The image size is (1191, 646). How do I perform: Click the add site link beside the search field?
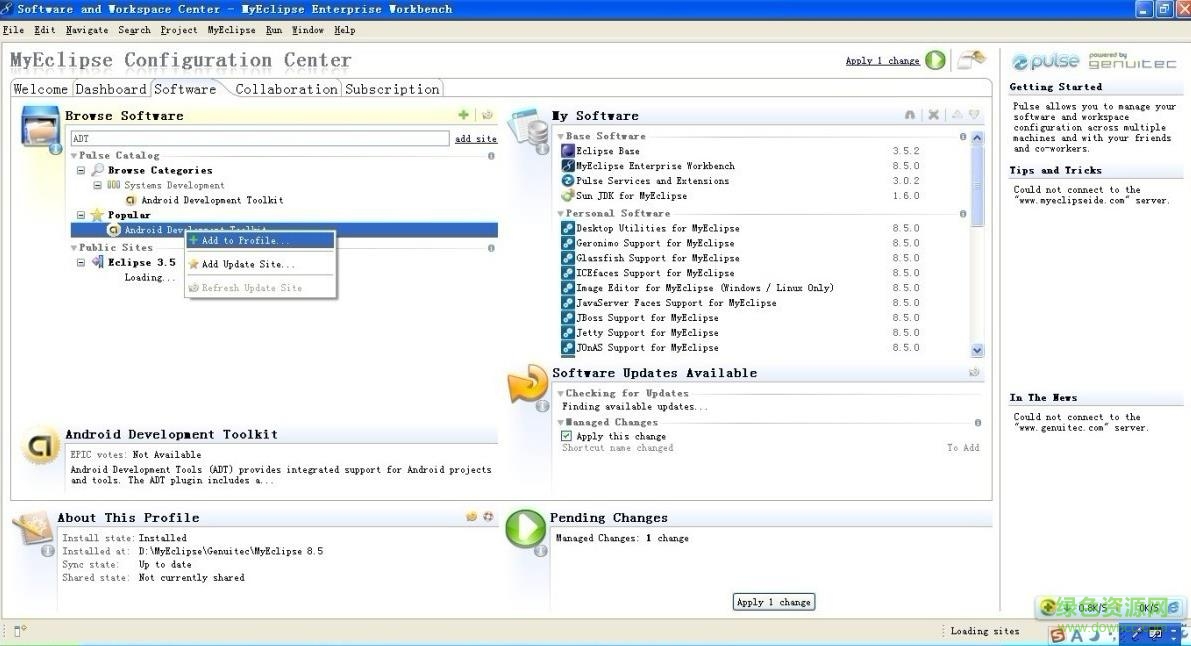point(476,139)
